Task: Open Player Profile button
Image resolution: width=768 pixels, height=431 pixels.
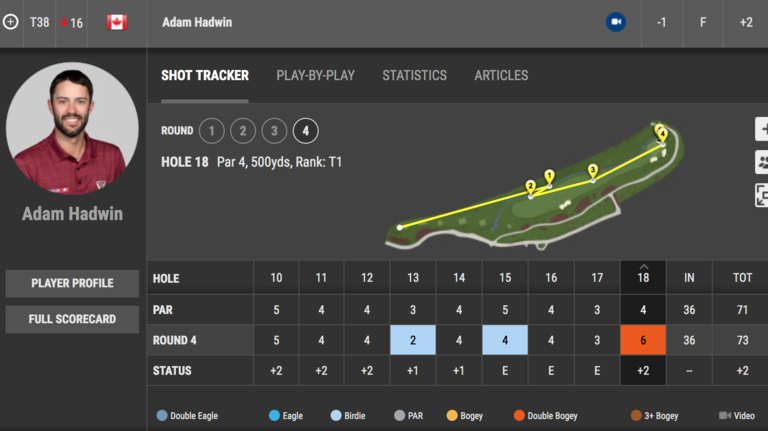Action: click(x=72, y=283)
